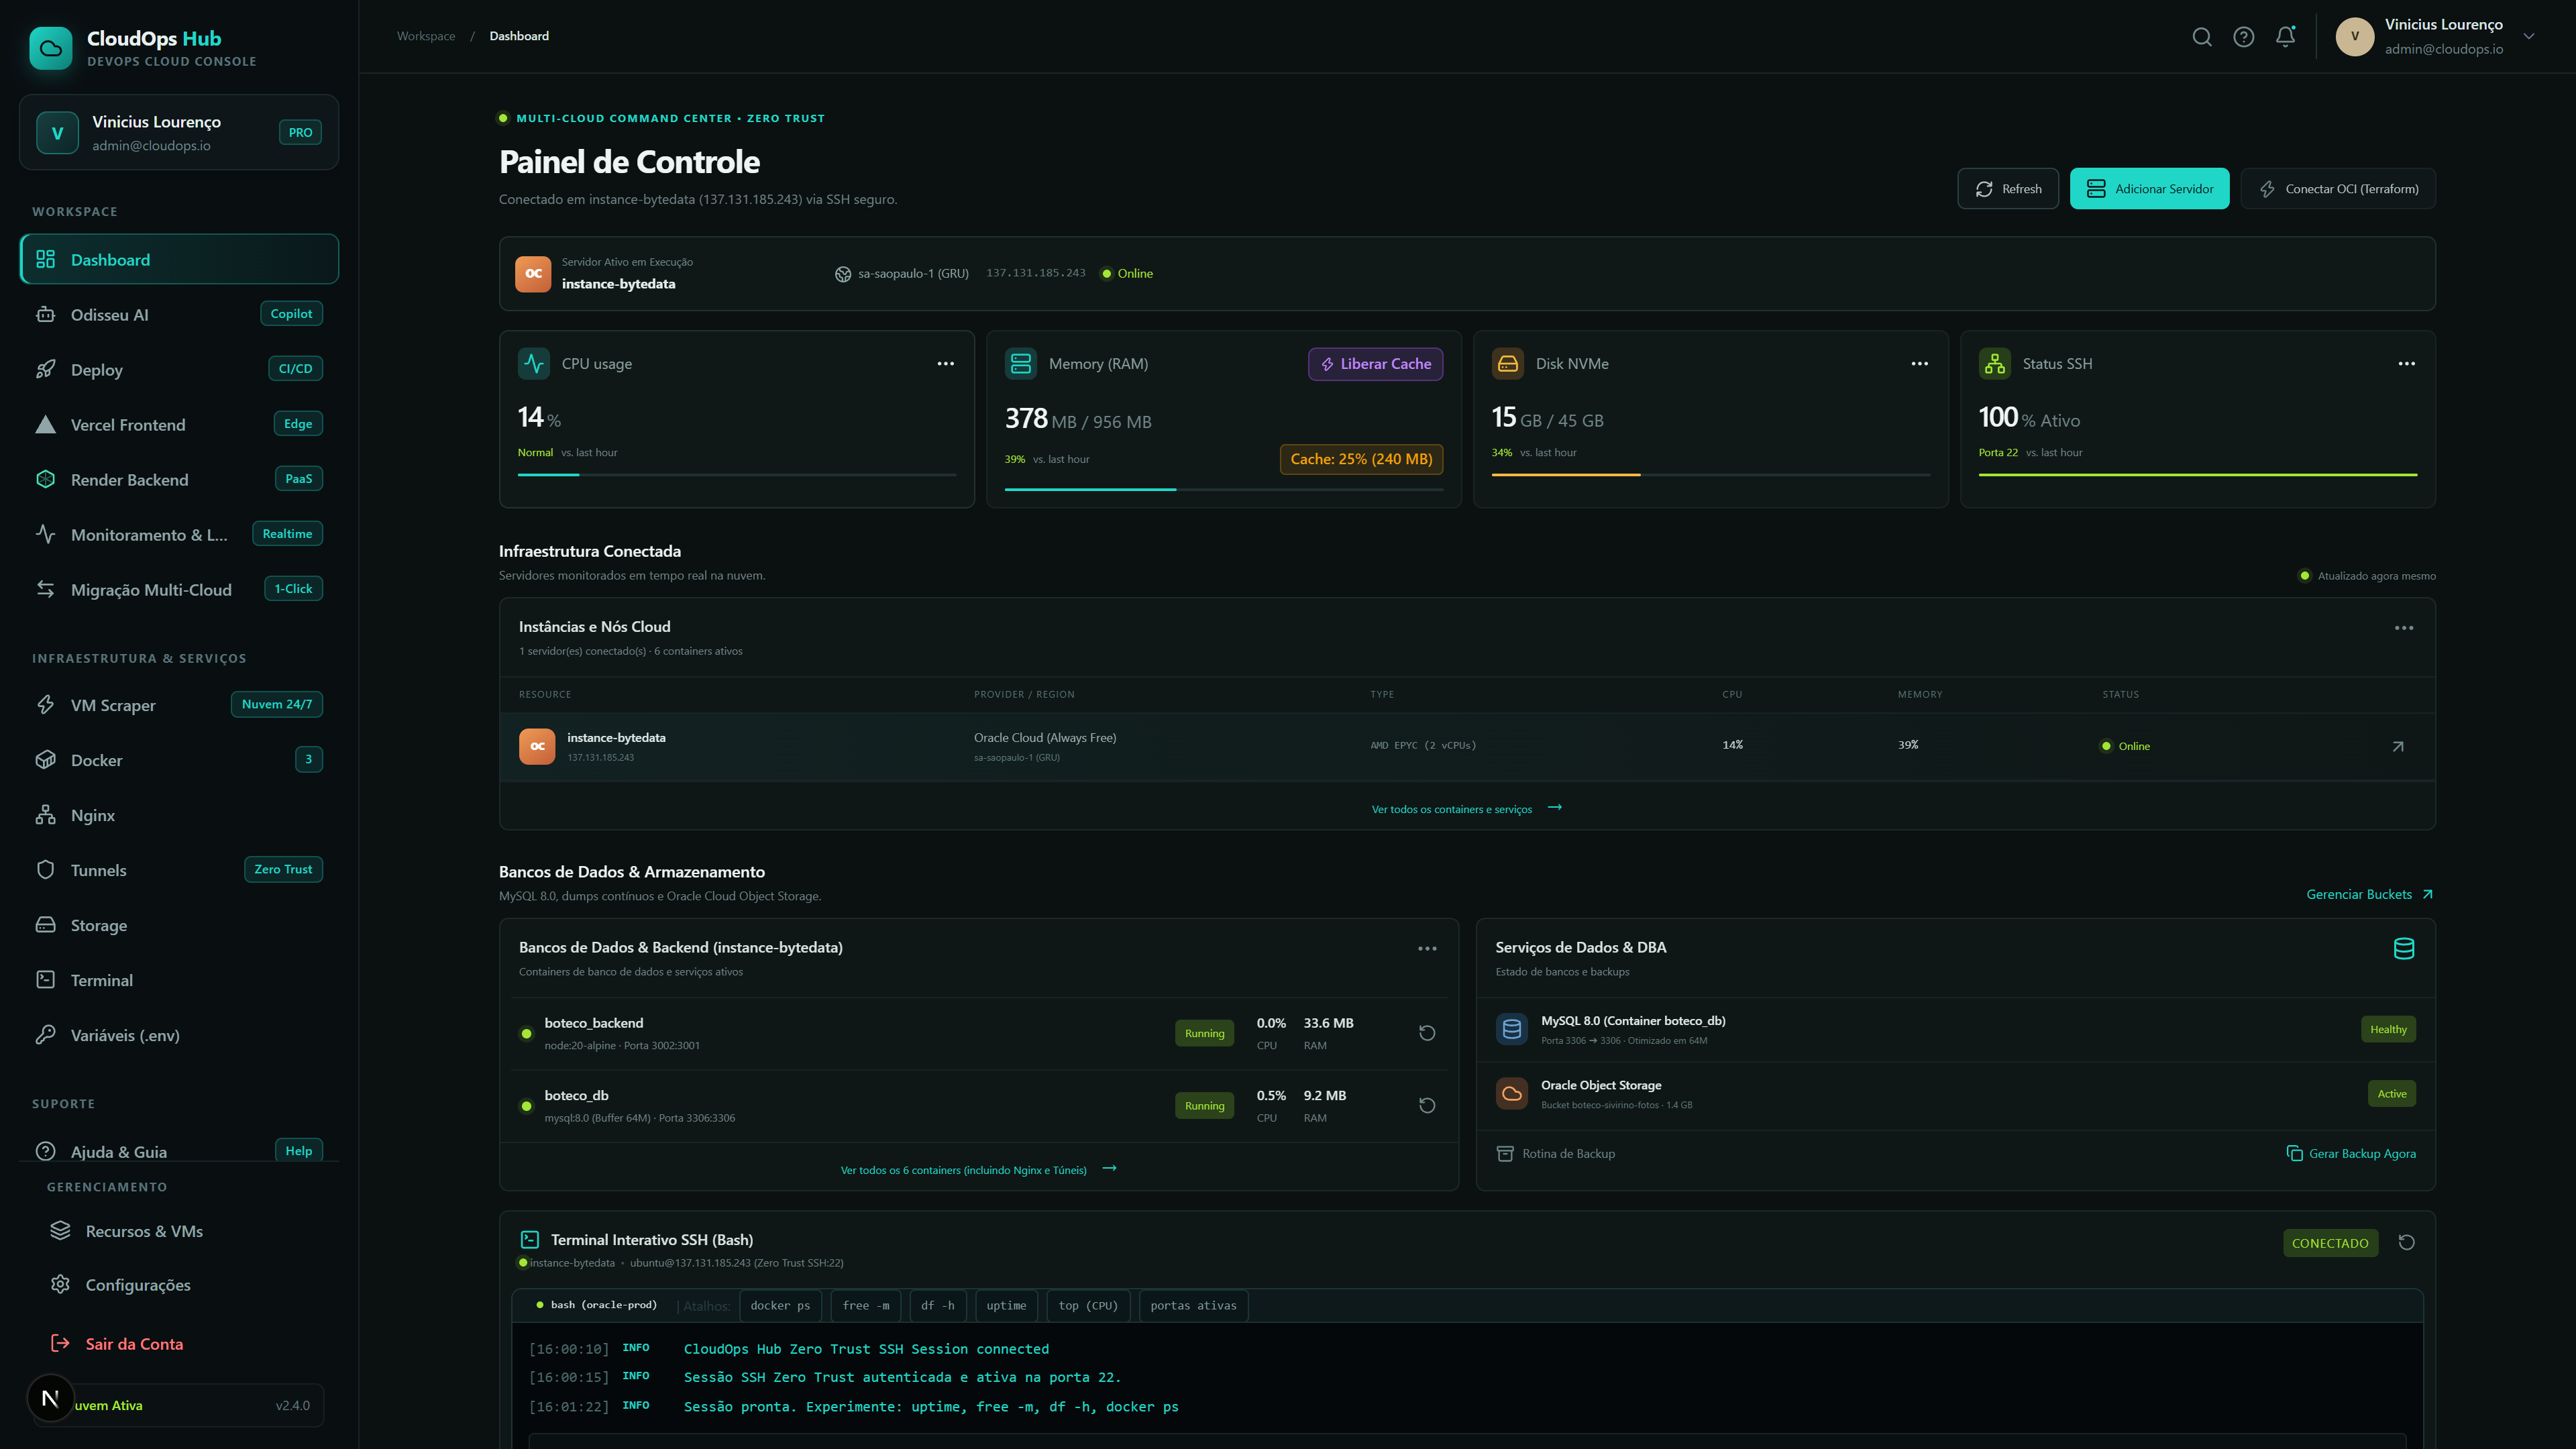Select the uptime terminal shortcut
The height and width of the screenshot is (1449, 2576).
(1006, 1305)
